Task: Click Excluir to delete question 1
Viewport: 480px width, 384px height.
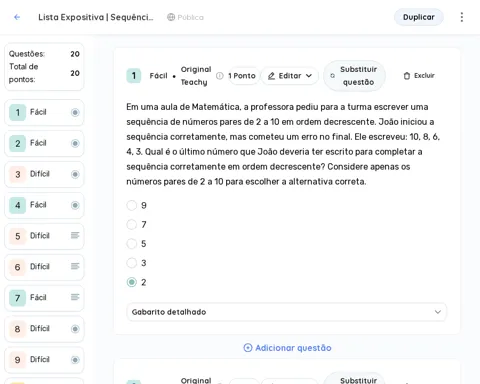Action: point(419,76)
